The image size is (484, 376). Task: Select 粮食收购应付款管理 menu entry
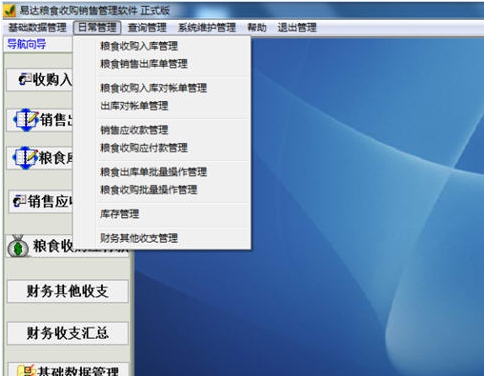[144, 148]
